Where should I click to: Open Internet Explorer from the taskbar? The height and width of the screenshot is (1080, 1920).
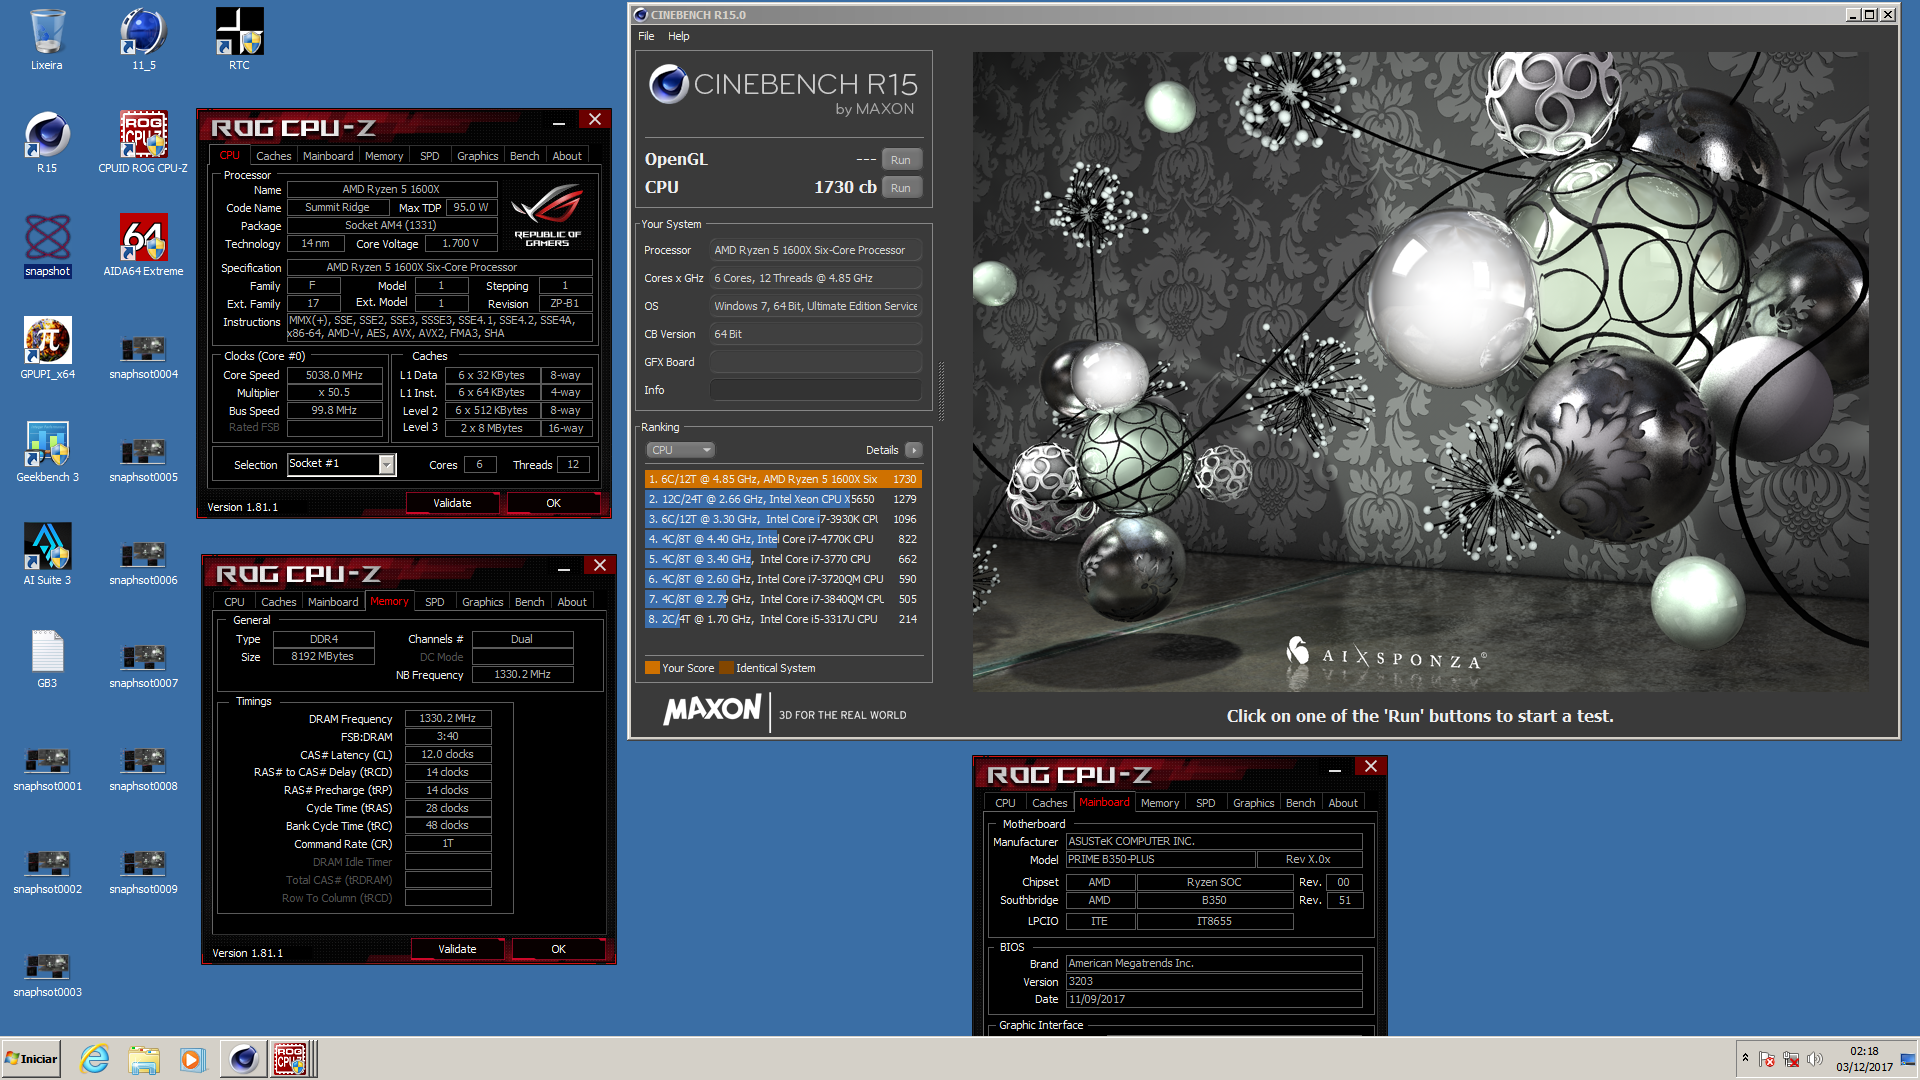click(95, 1059)
